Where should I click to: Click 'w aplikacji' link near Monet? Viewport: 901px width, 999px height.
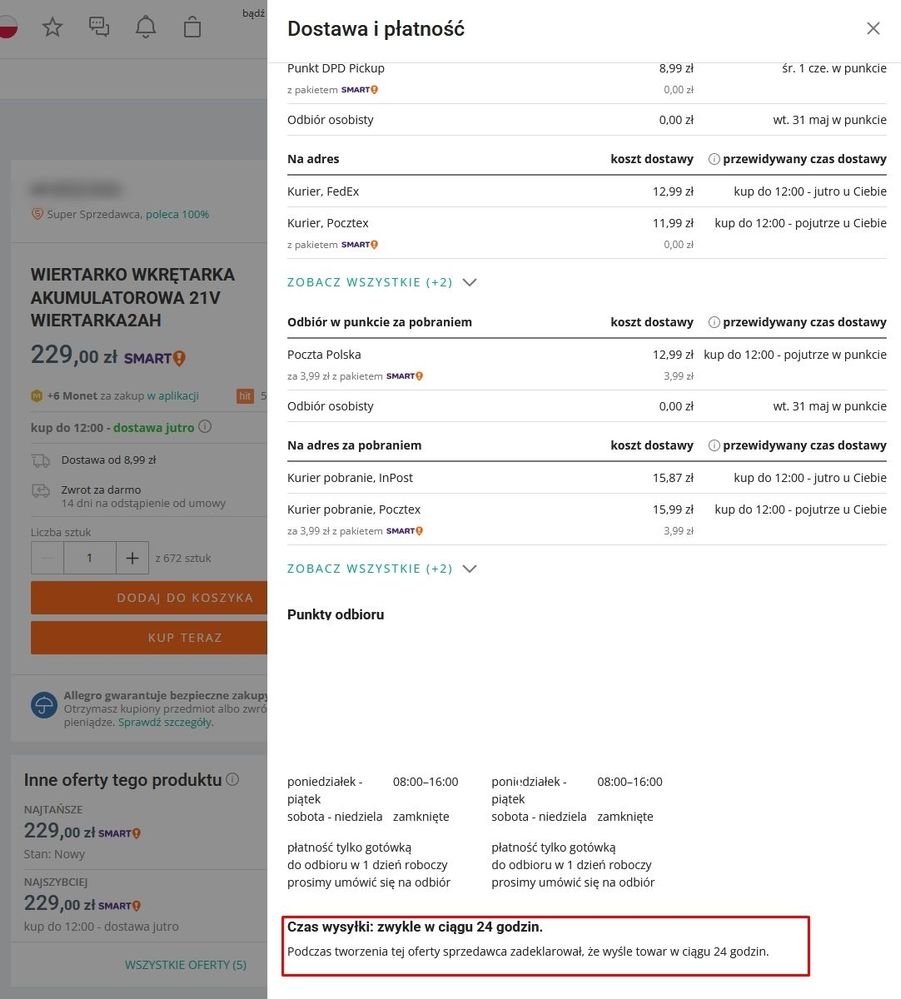tap(173, 396)
